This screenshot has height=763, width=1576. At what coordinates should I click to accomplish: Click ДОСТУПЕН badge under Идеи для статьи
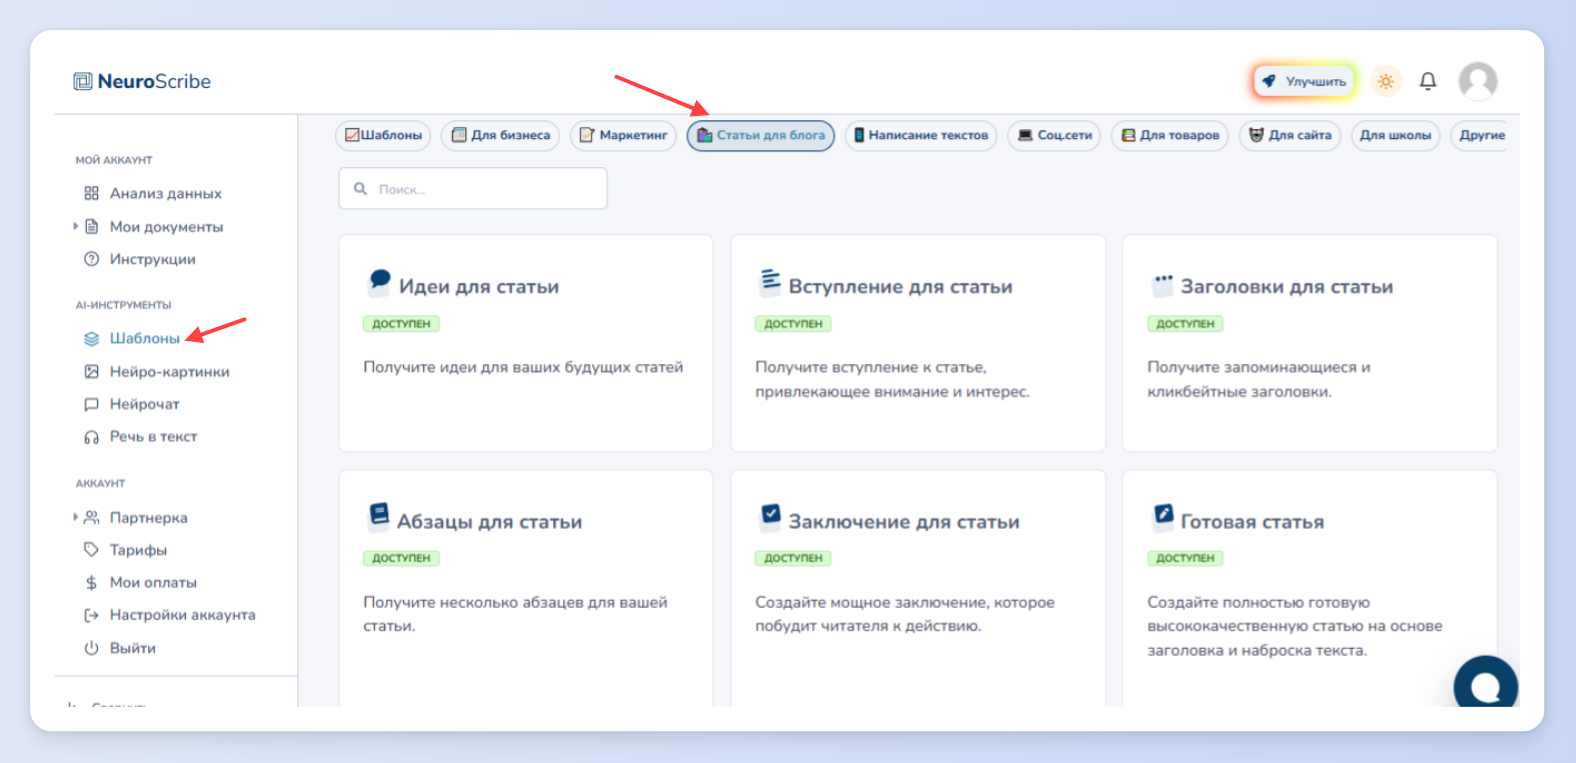pyautogui.click(x=401, y=324)
